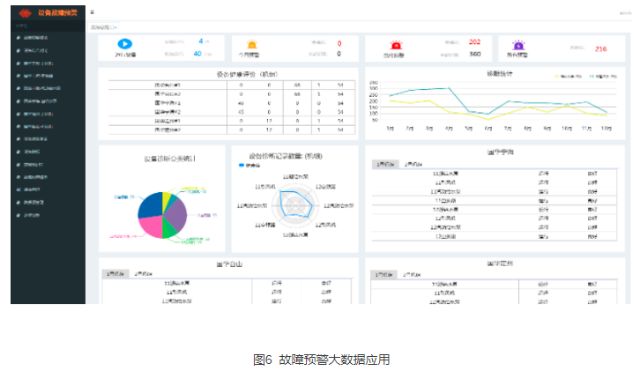Open the bottommost sidebar menu item
The height and width of the screenshot is (371, 640).
[31, 215]
